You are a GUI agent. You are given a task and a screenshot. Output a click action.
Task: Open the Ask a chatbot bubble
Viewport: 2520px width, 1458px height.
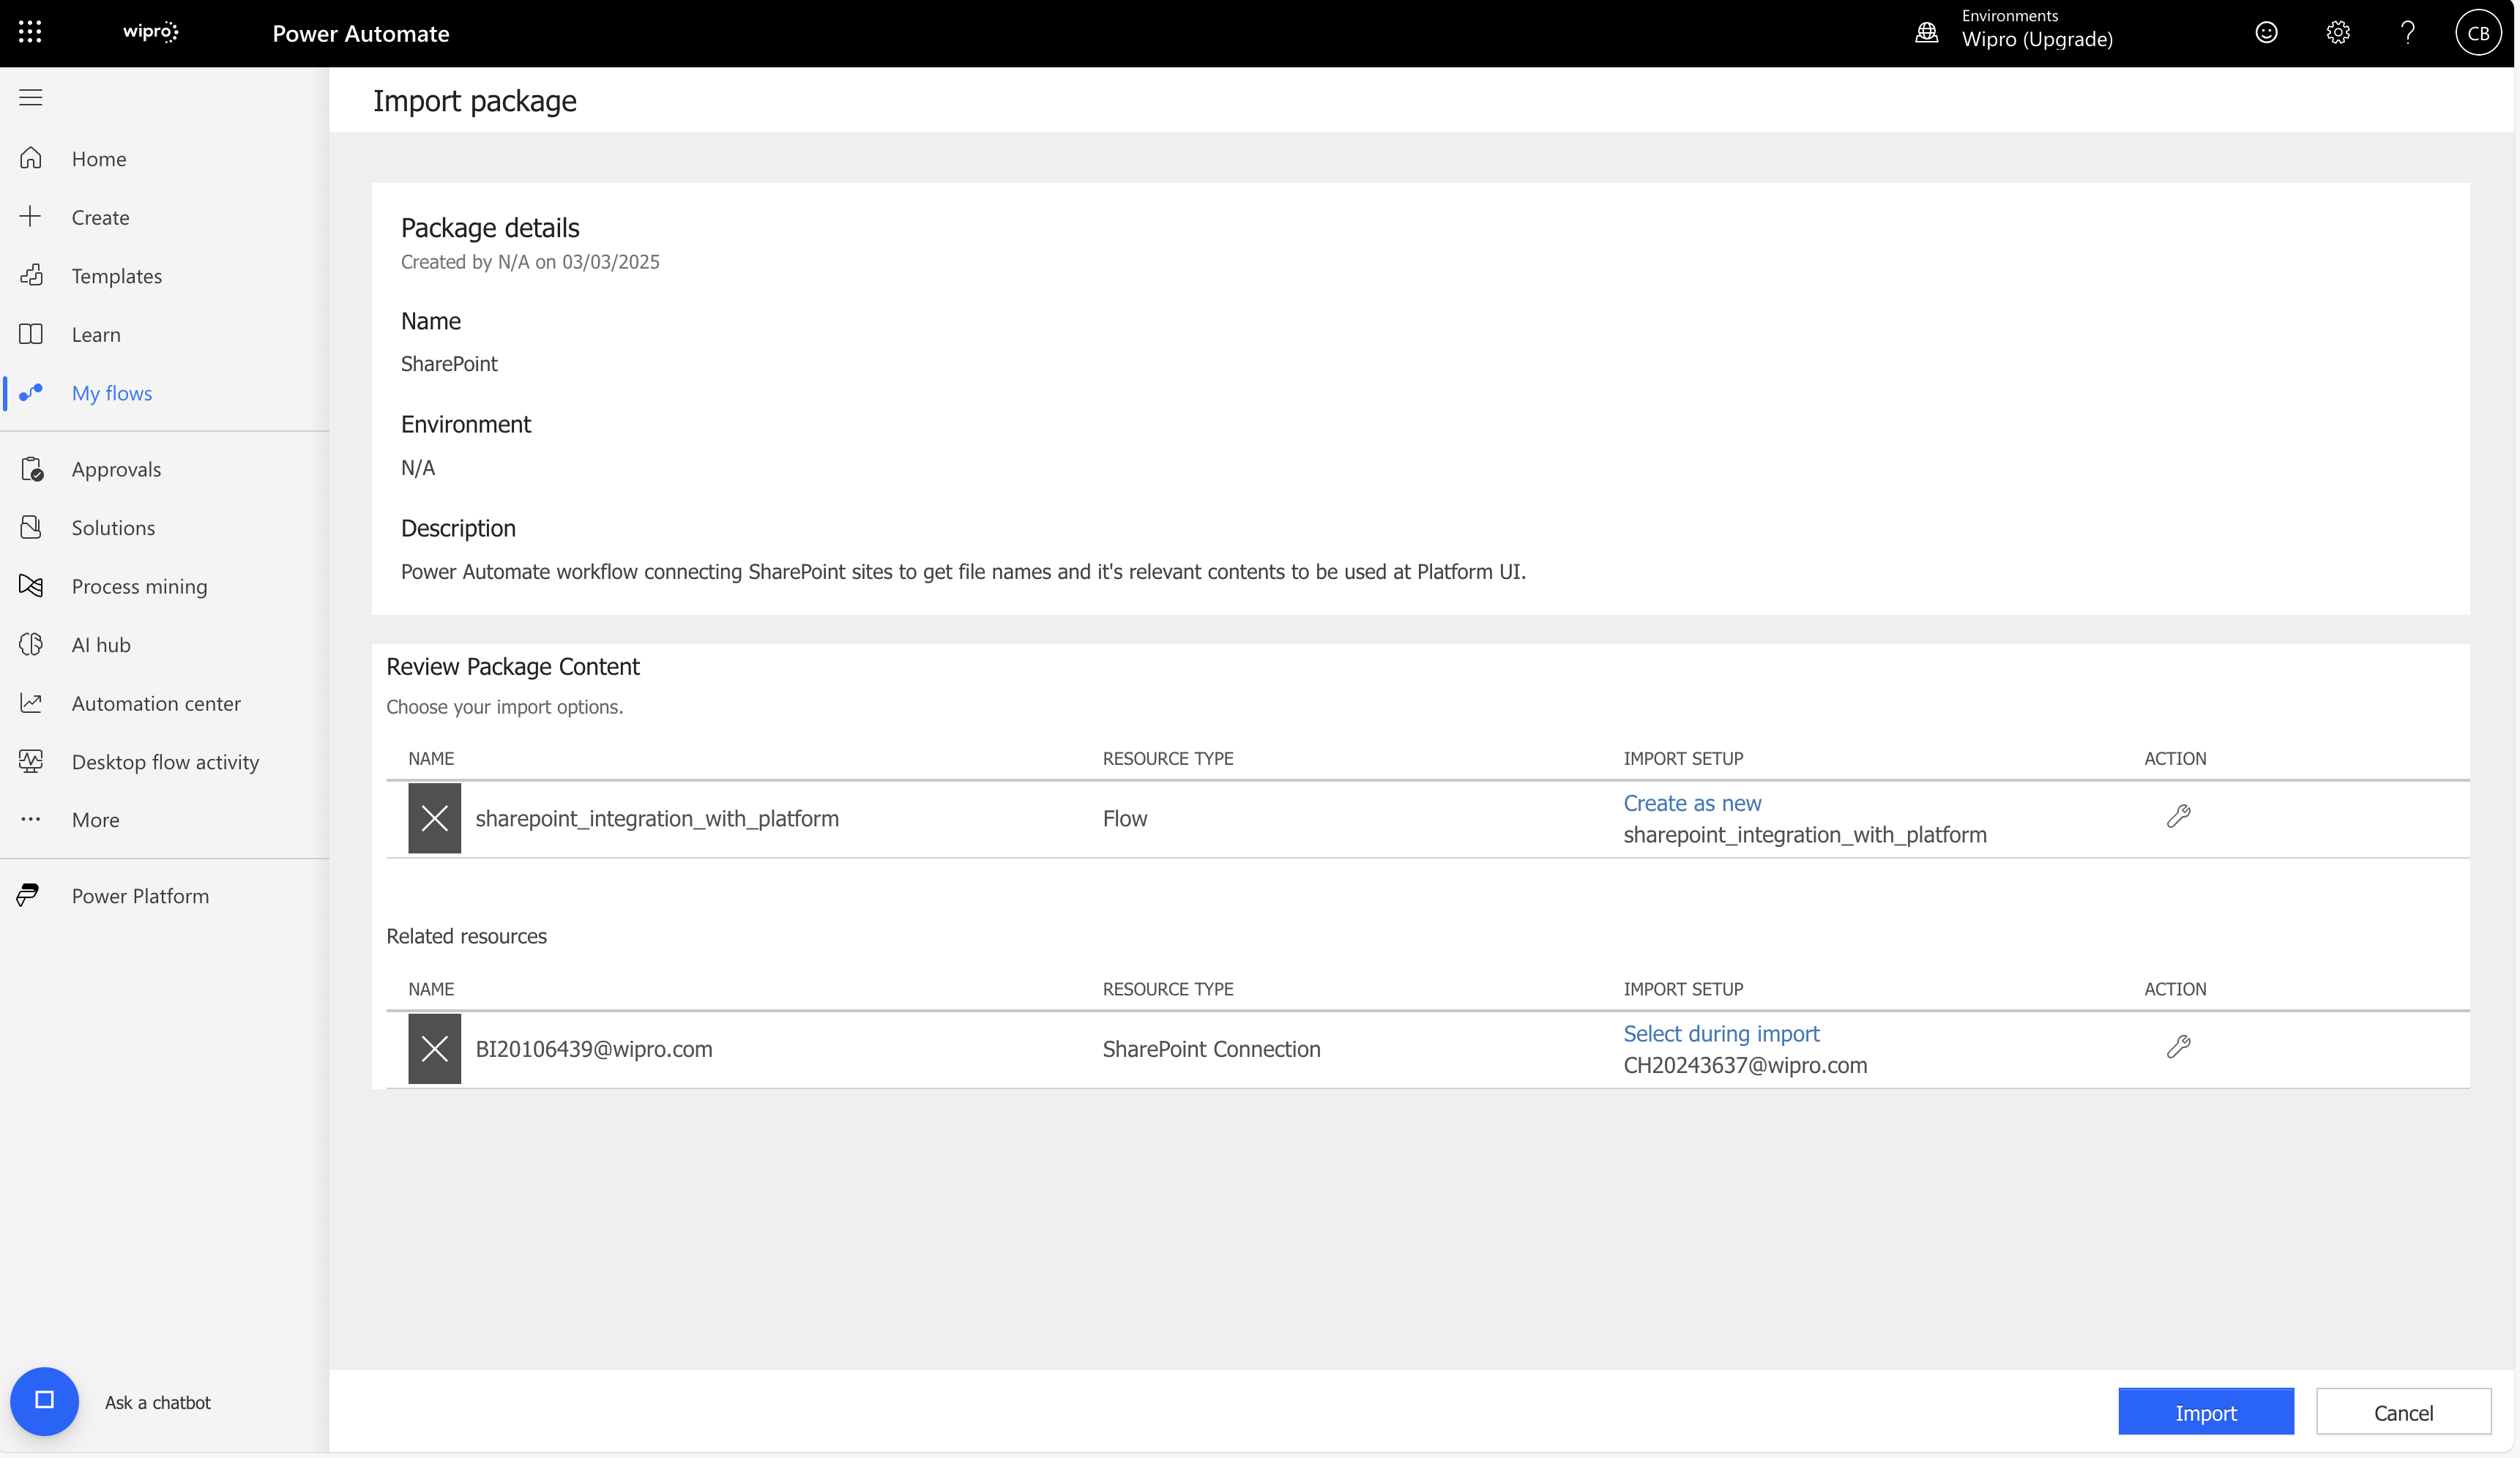tap(44, 1401)
